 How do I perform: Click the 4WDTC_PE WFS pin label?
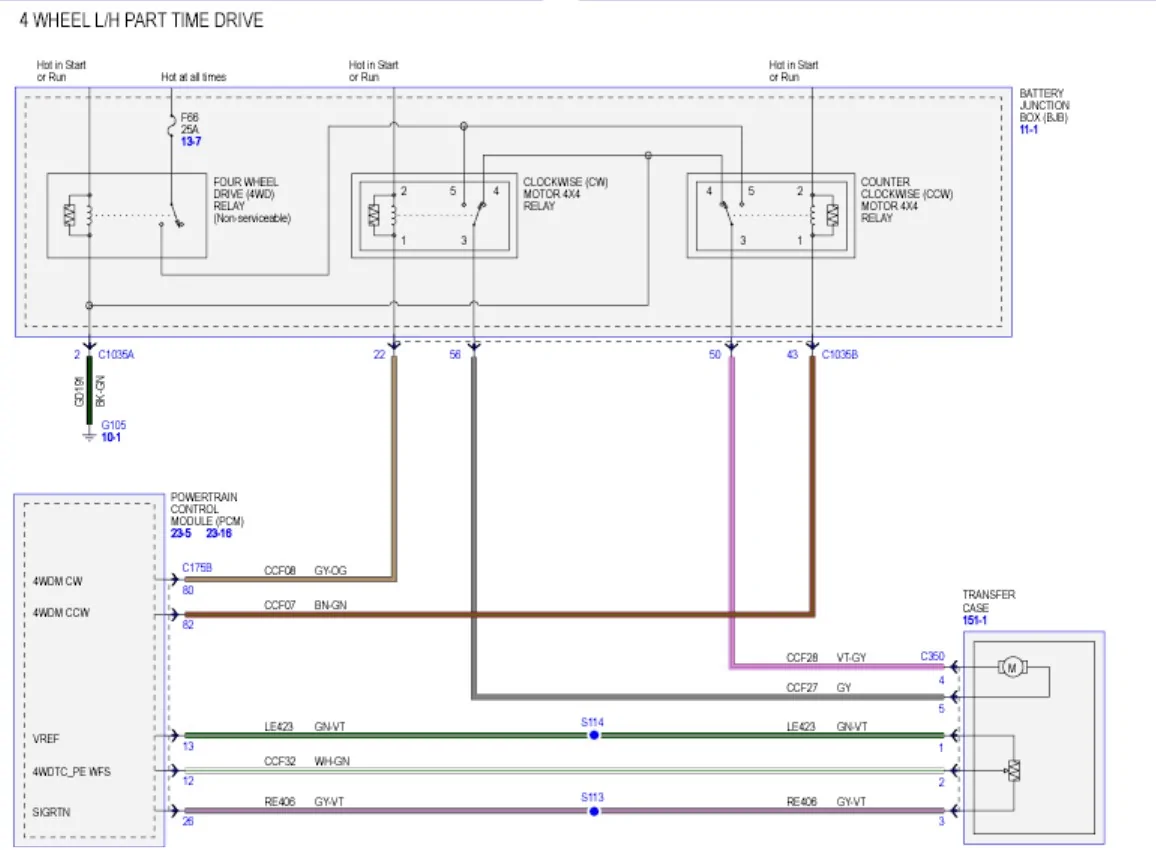click(72, 772)
